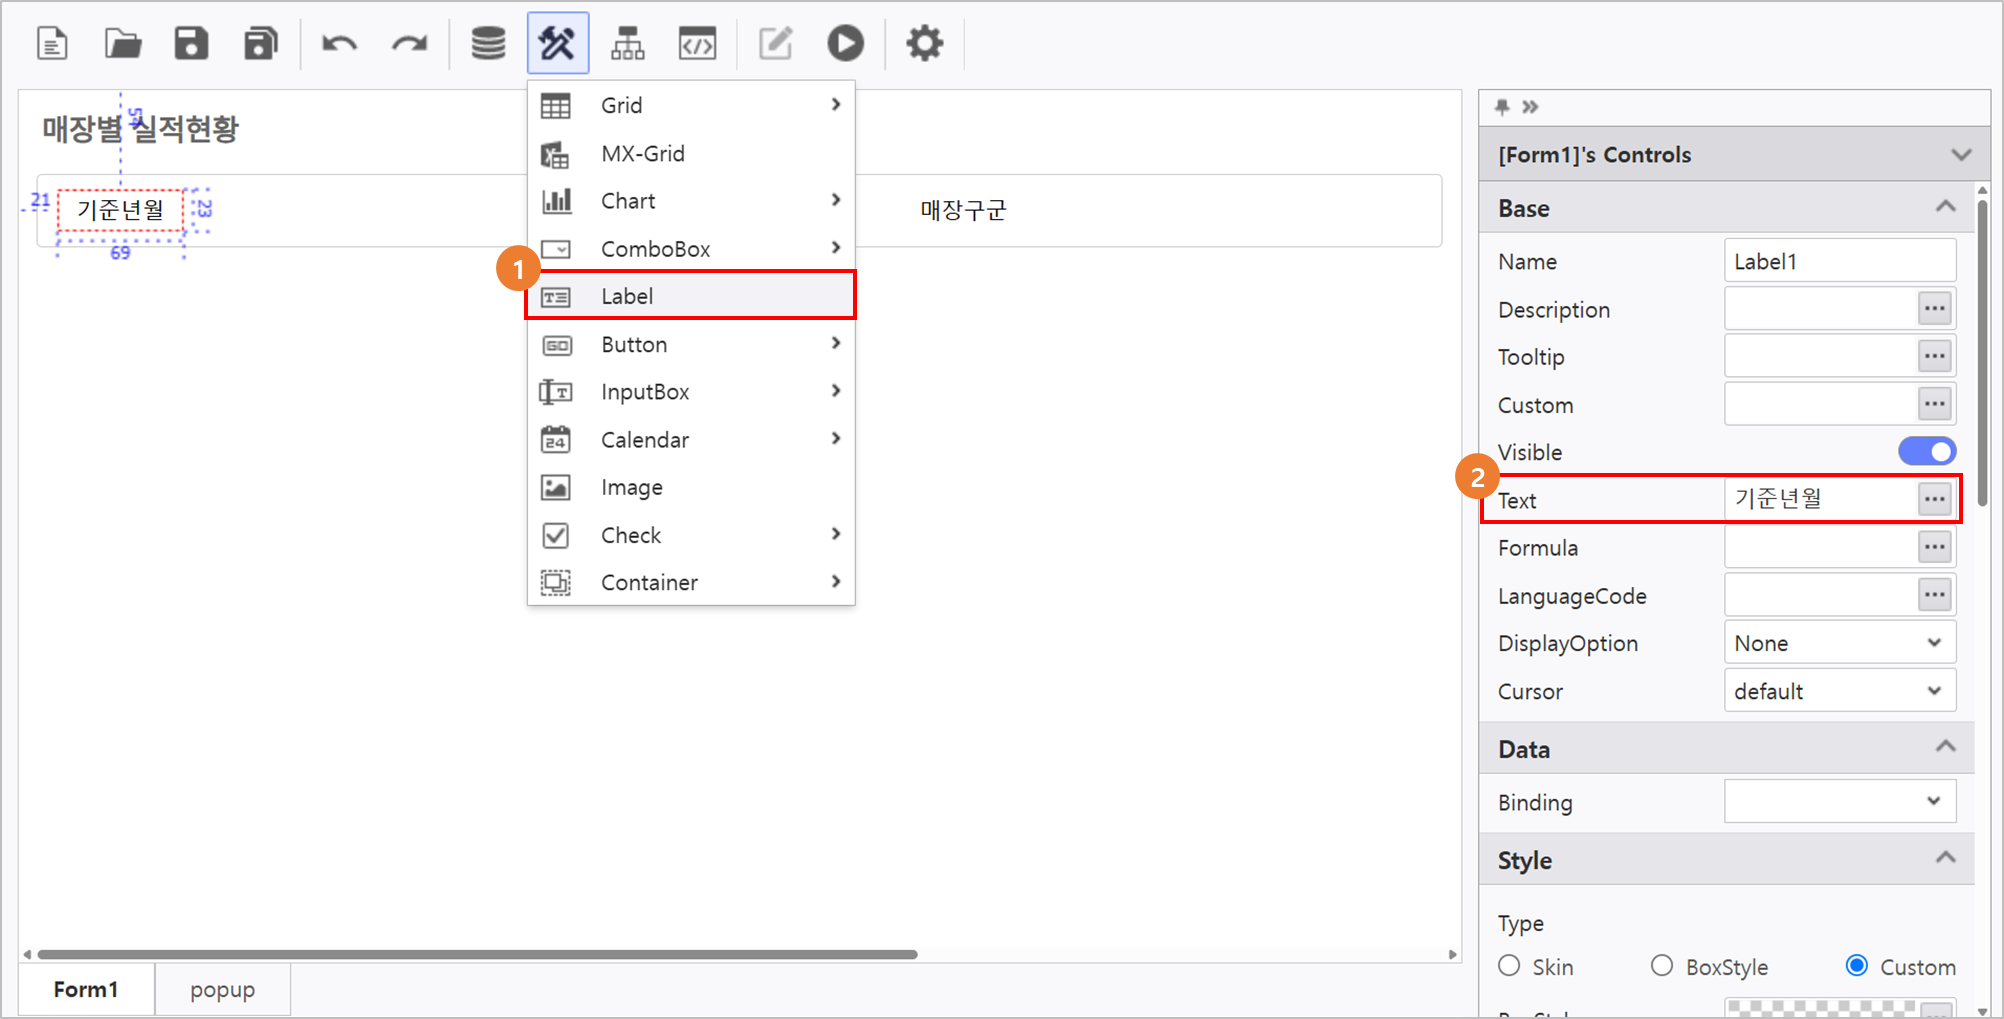Click the Save icon in toolbar
The width and height of the screenshot is (2004, 1019).
pos(191,44)
